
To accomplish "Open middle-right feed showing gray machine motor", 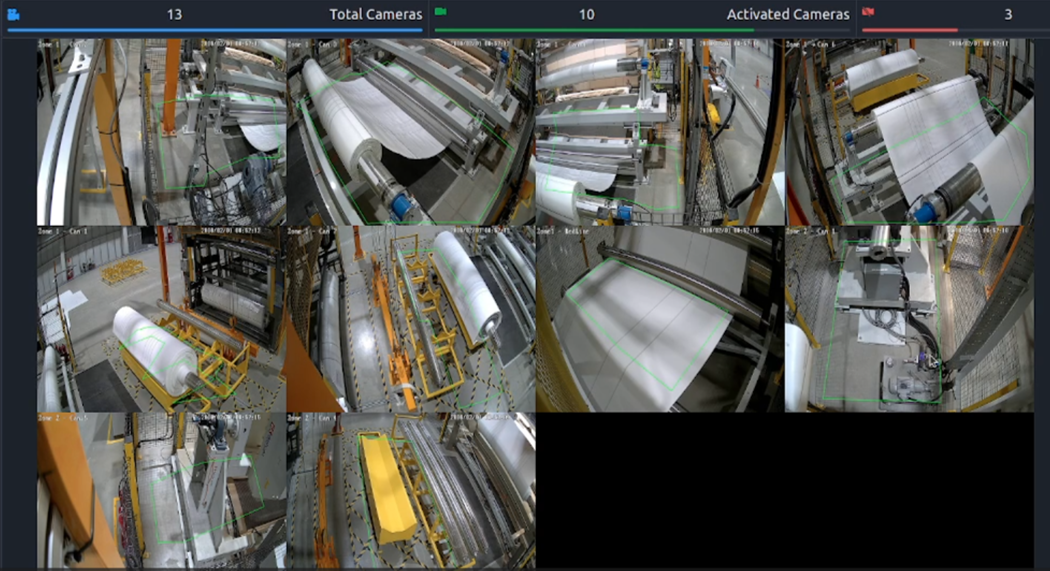I will tap(909, 319).
